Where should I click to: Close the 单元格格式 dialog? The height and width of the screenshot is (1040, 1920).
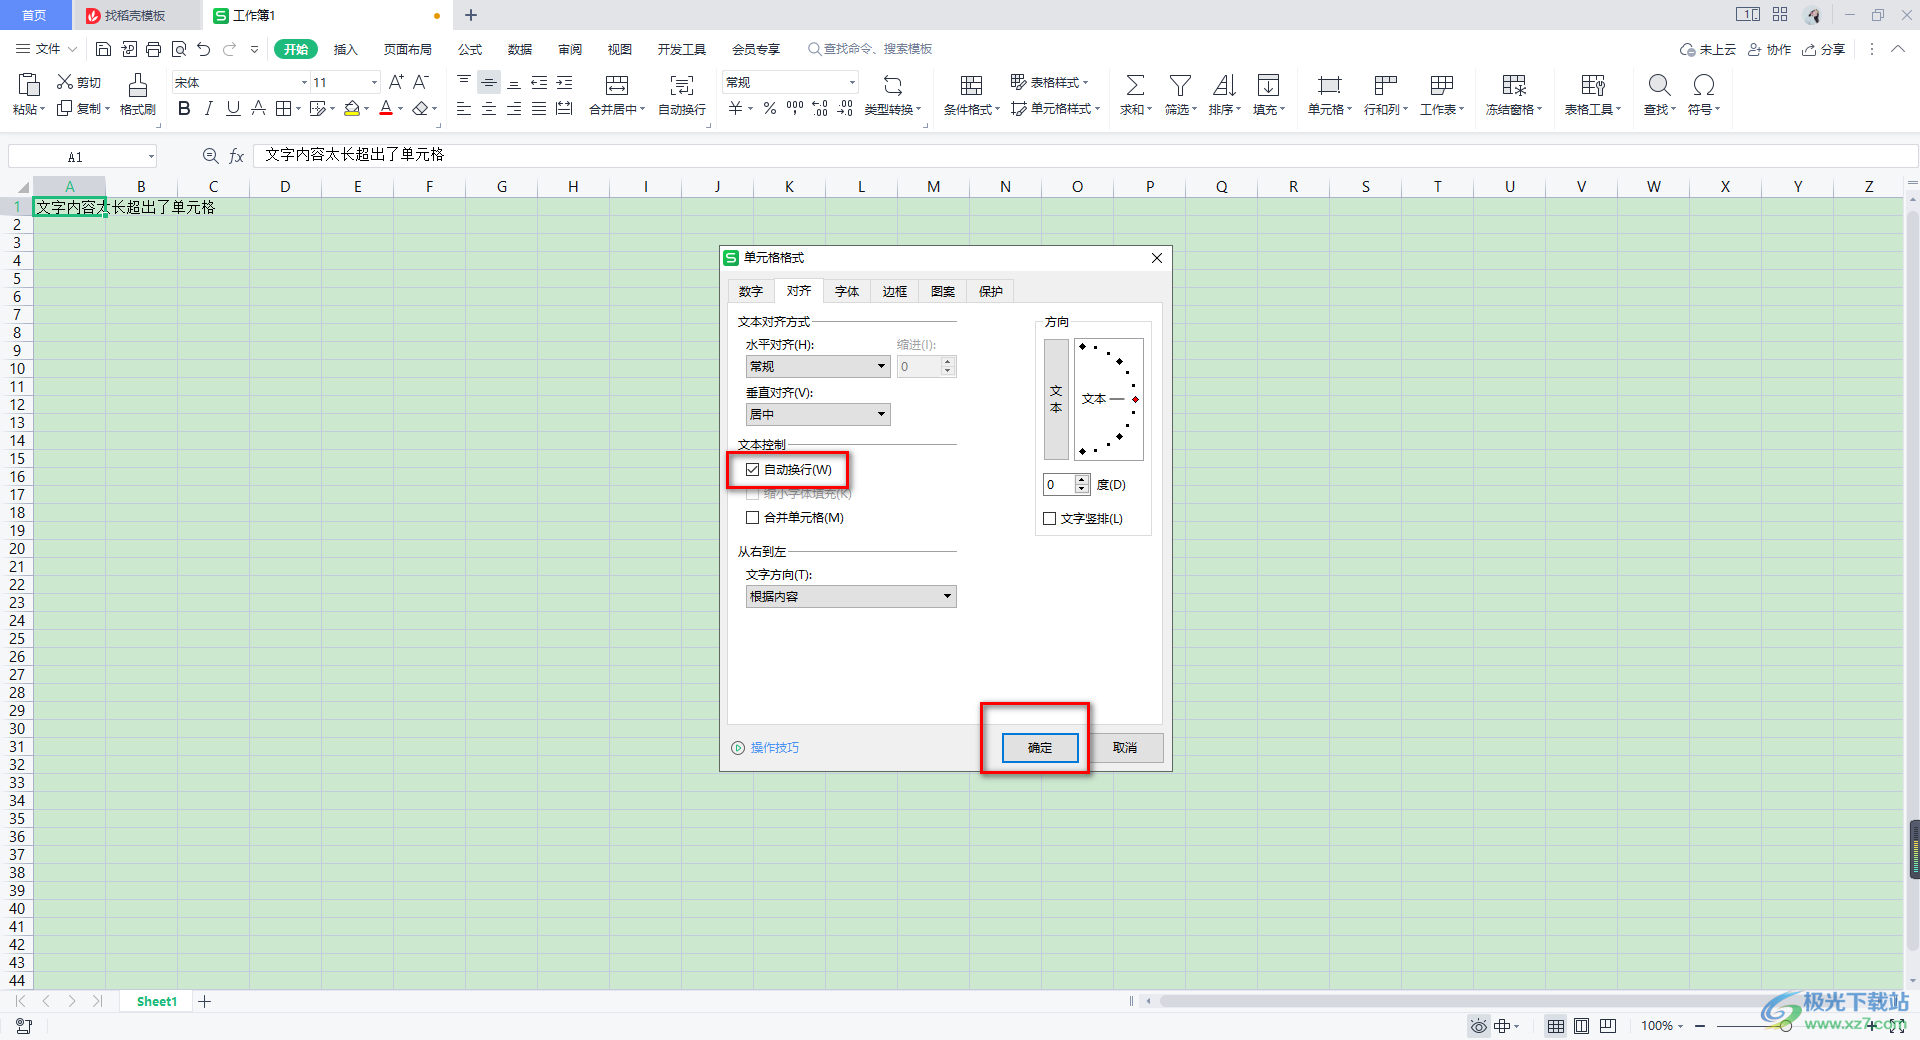[x=1157, y=258]
